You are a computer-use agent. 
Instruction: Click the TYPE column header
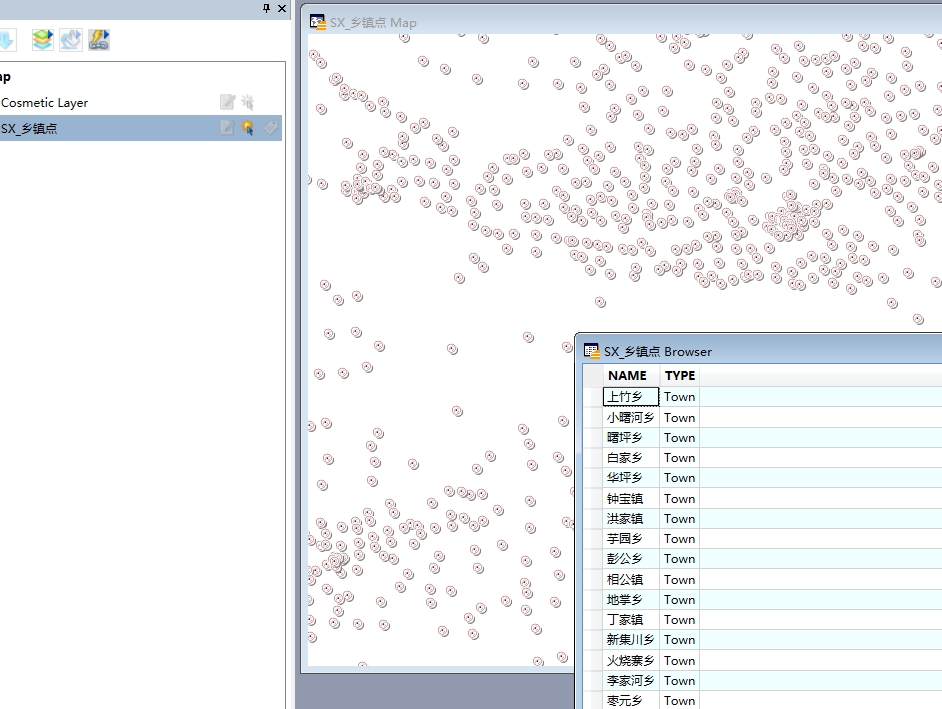point(680,375)
